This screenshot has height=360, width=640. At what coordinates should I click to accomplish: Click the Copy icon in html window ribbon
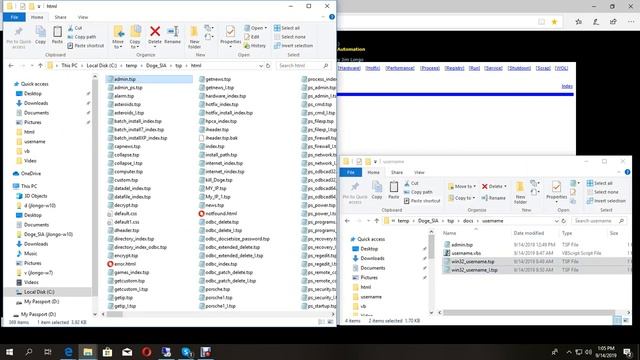[40, 35]
